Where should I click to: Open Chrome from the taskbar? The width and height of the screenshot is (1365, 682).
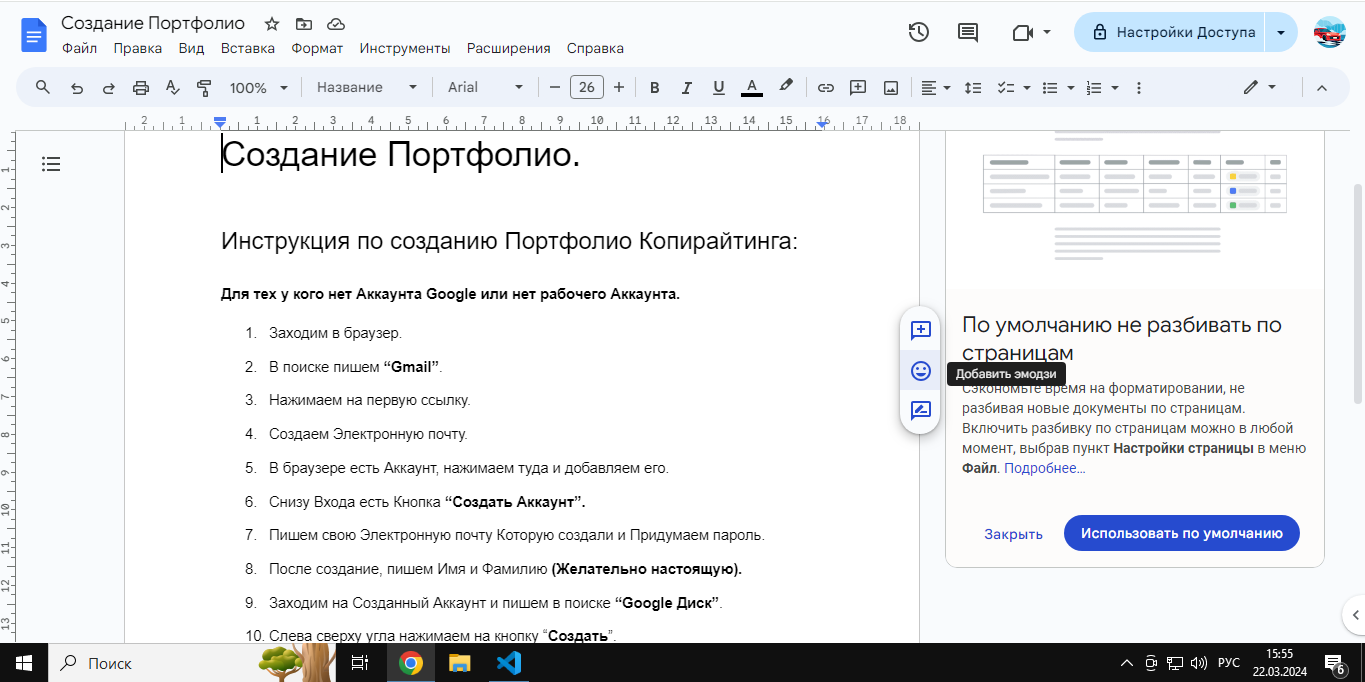coord(410,663)
